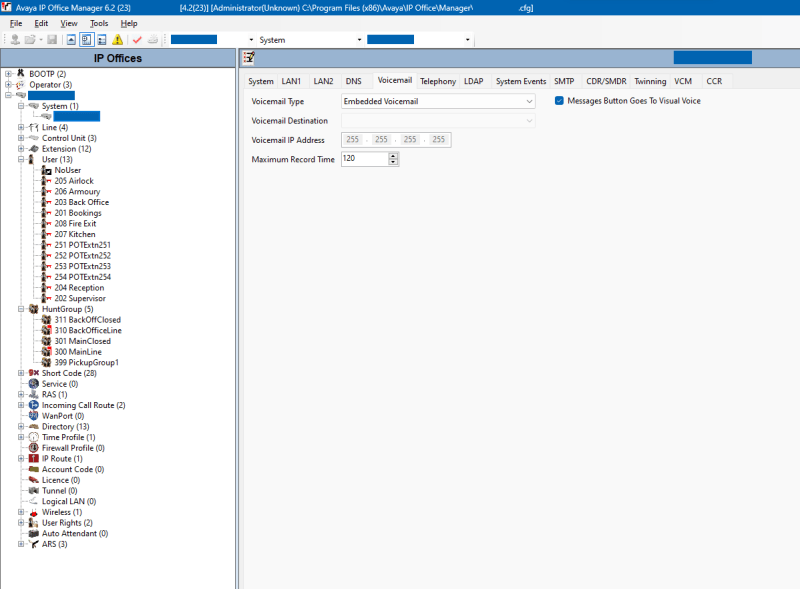Toggle the show navigation pane toolbar icon
This screenshot has height=589, width=800.
pos(86,39)
